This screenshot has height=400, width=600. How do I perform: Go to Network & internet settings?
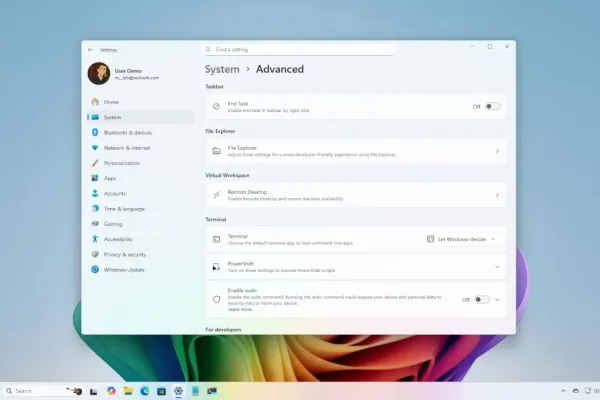(x=141, y=148)
